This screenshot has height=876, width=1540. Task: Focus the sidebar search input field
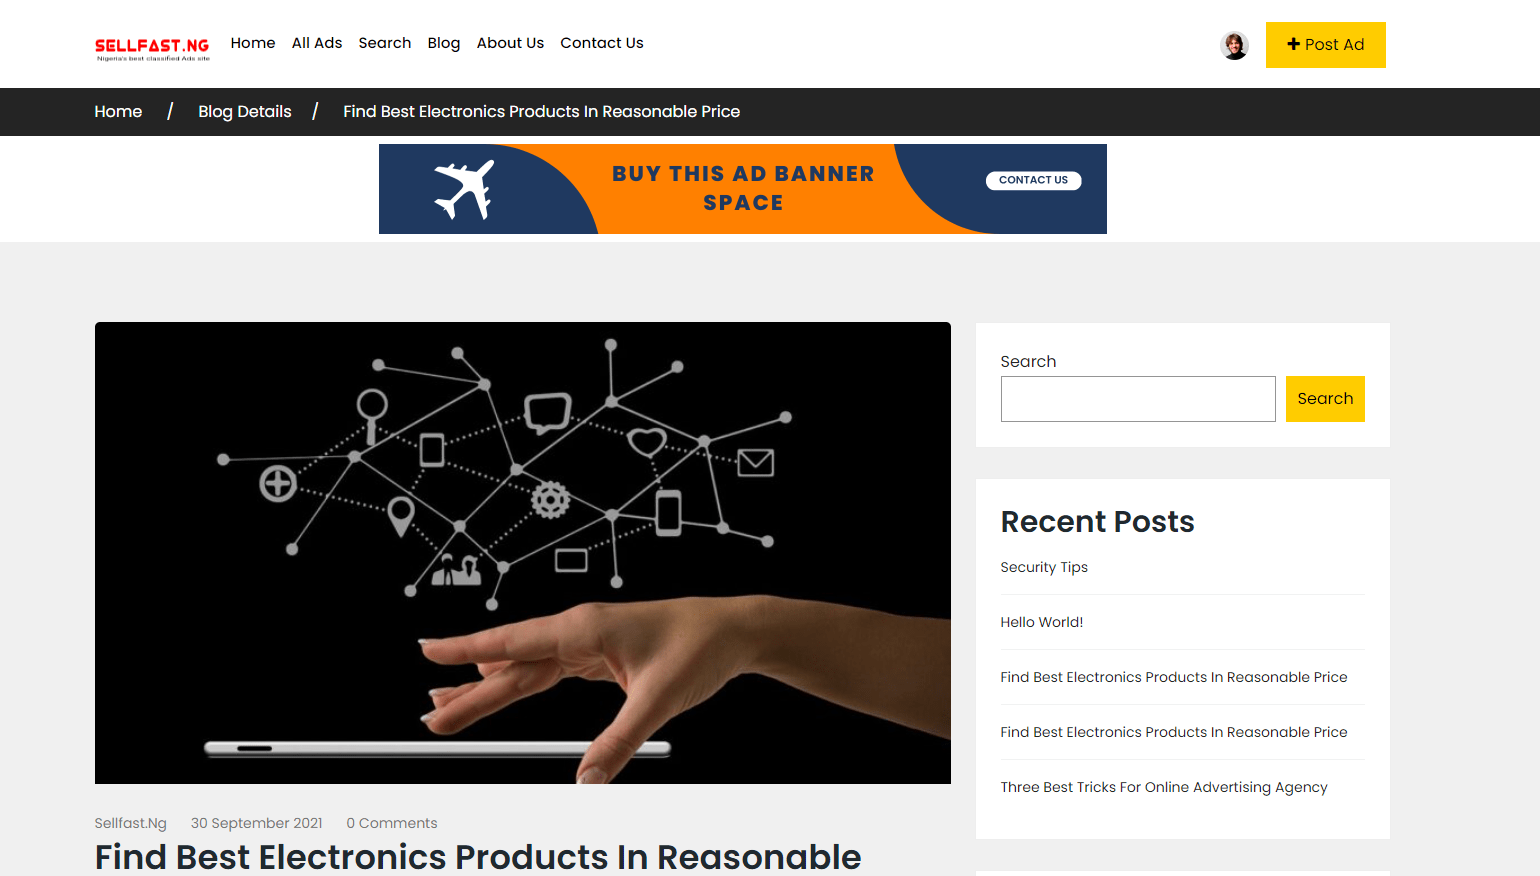[1138, 399]
